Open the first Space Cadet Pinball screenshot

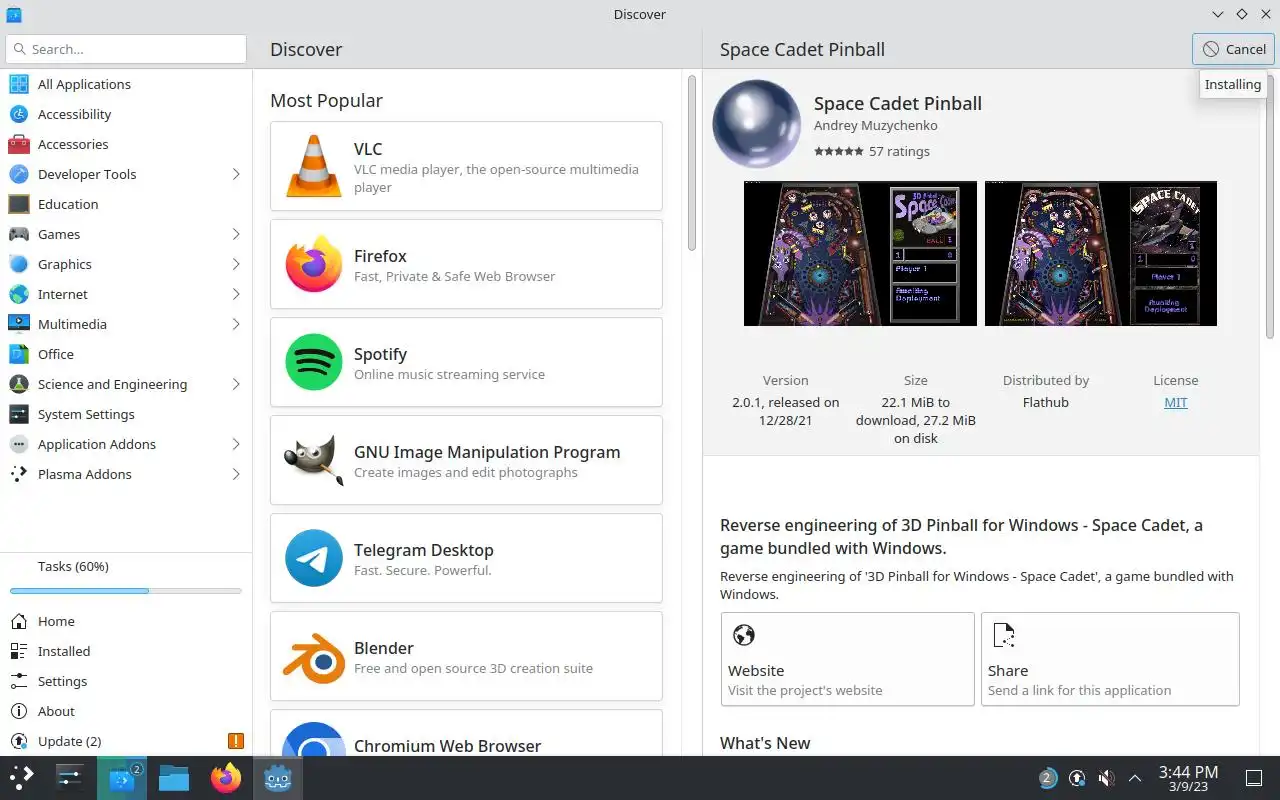pyautogui.click(x=860, y=253)
